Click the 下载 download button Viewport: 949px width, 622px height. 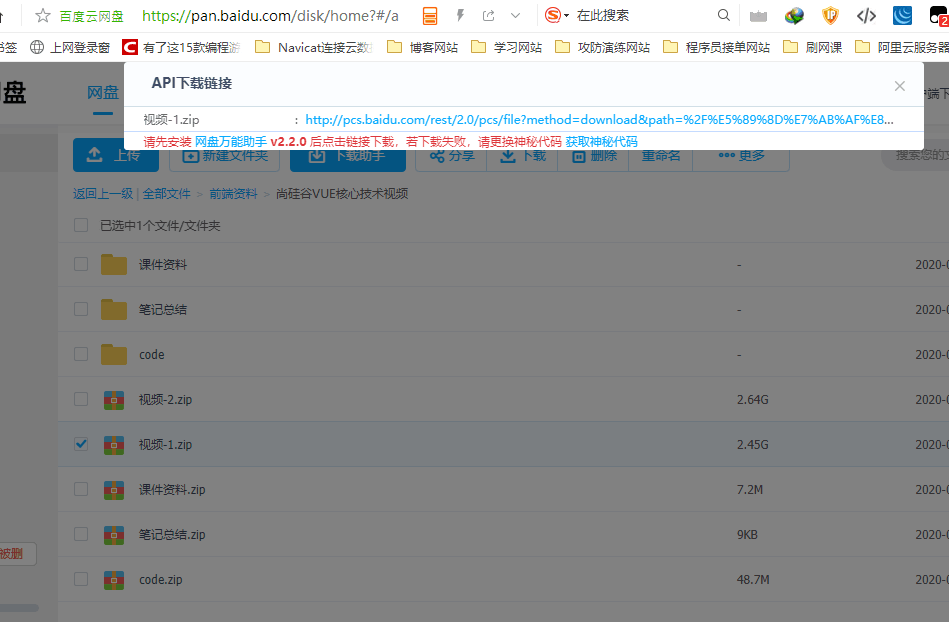point(522,156)
